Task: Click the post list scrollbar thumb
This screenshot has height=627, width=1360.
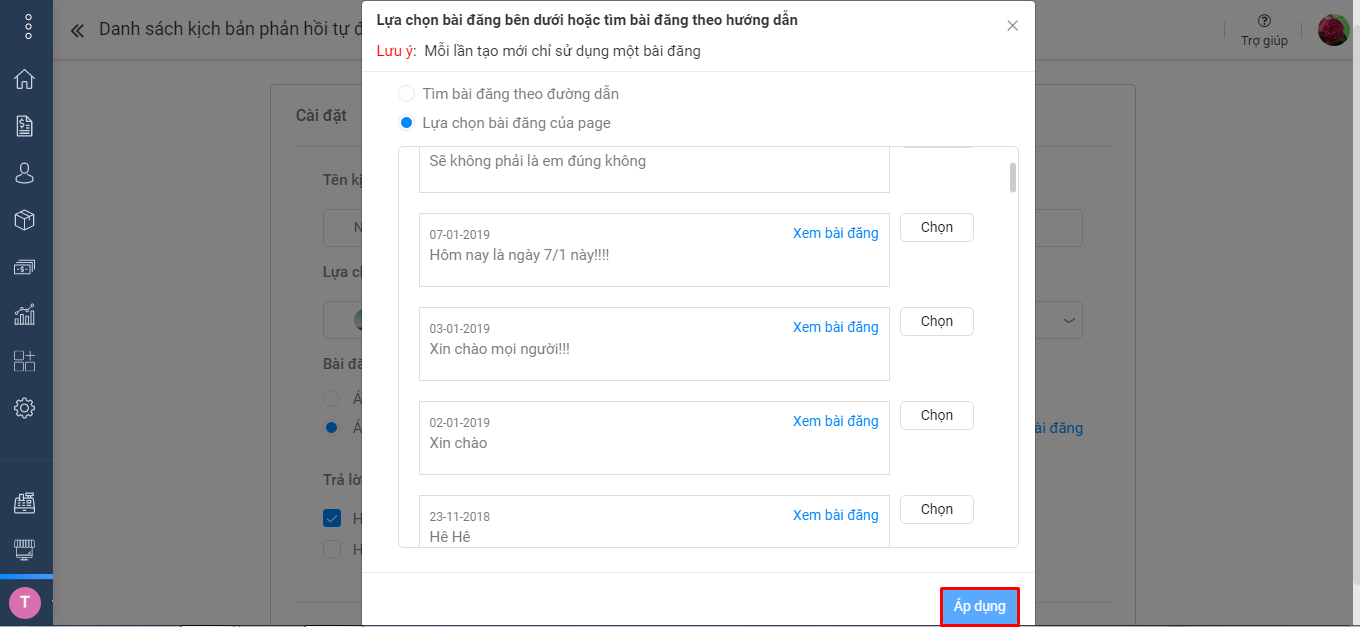Action: pos(1013,177)
